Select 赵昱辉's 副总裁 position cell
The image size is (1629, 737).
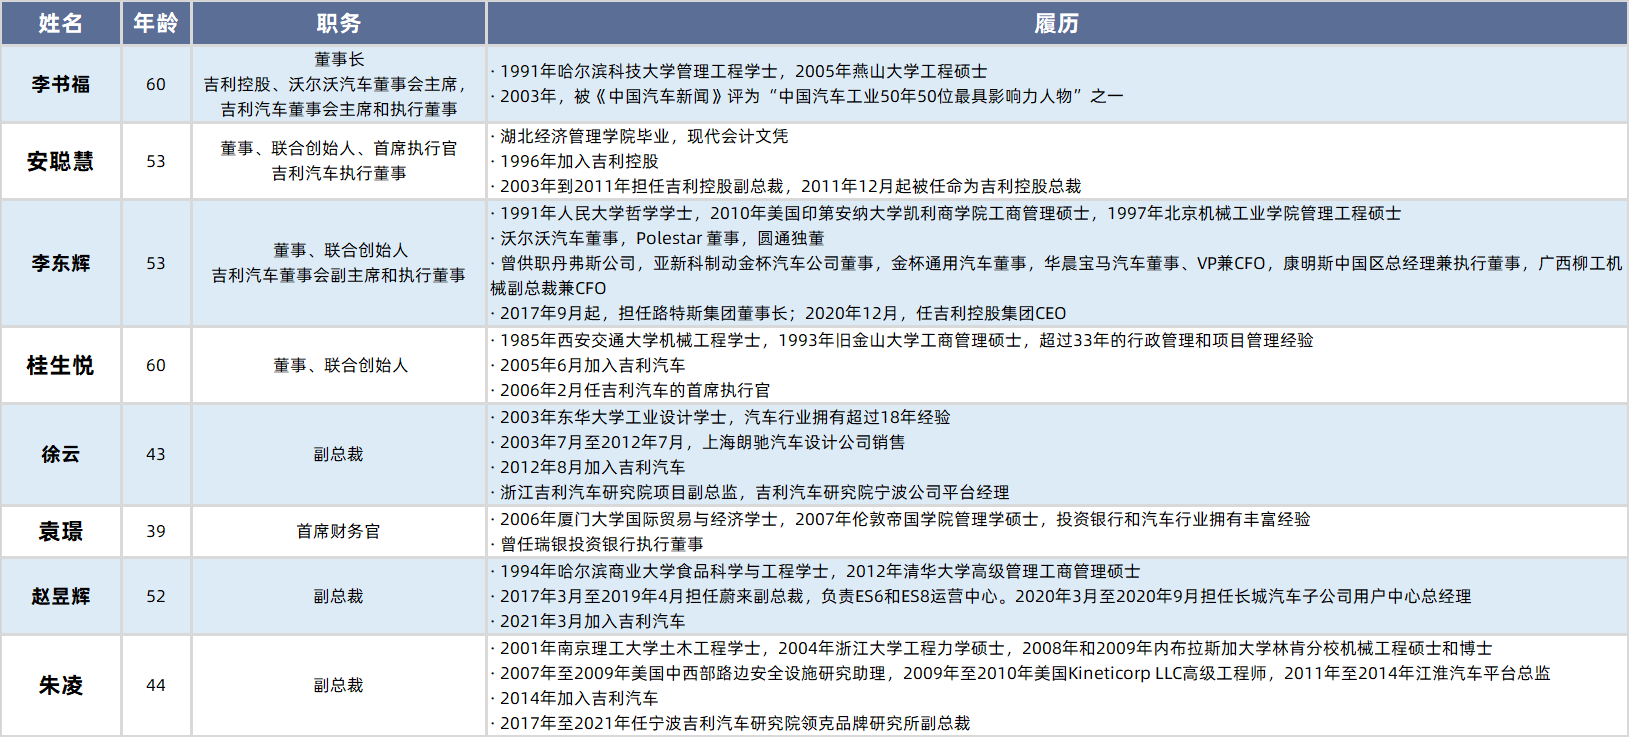tap(338, 596)
